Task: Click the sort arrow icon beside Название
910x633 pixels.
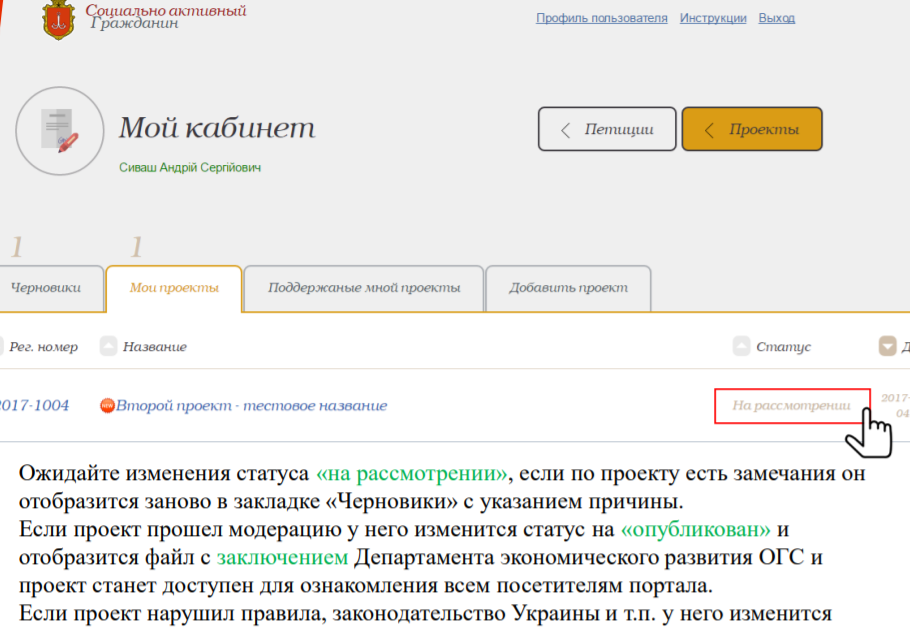Action: point(108,346)
